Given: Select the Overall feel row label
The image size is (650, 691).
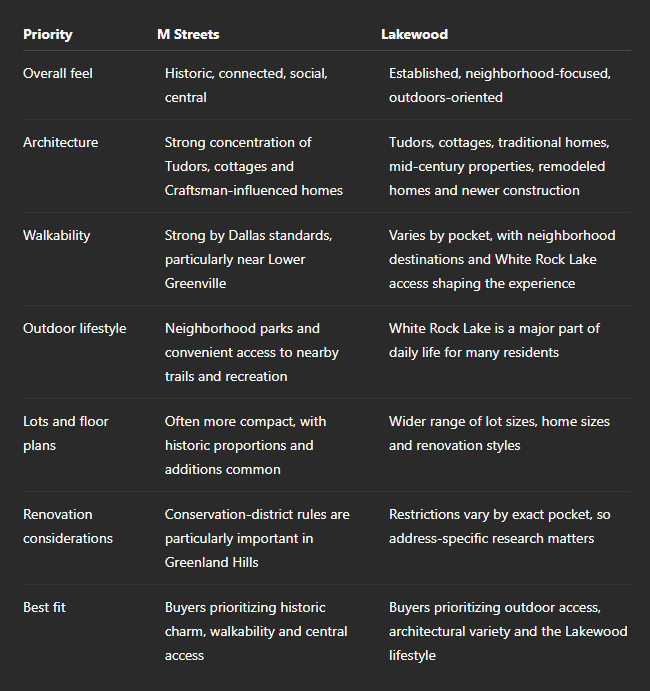Looking at the screenshot, I should tap(58, 73).
